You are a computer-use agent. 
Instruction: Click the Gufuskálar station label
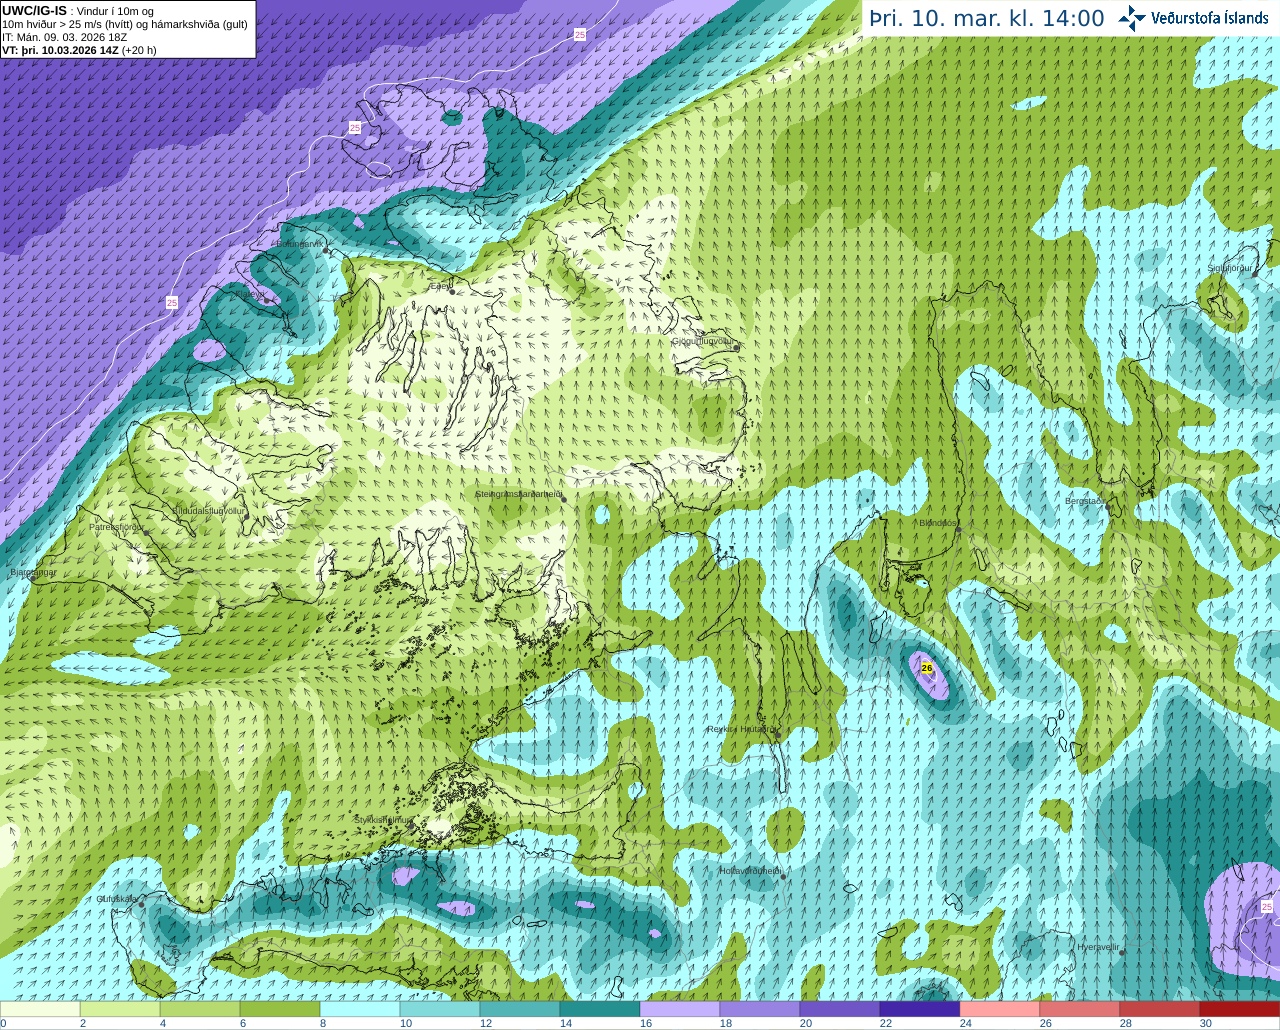coord(117,899)
